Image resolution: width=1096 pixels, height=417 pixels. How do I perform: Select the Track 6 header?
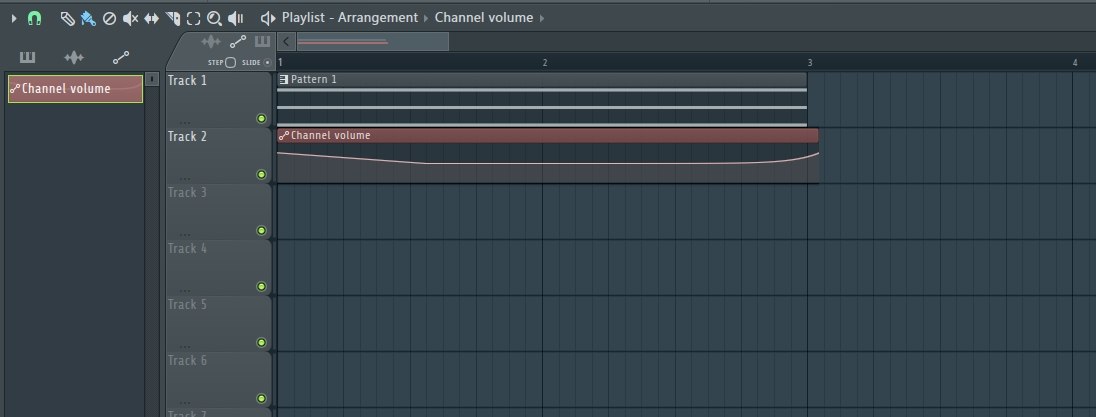click(x=218, y=379)
